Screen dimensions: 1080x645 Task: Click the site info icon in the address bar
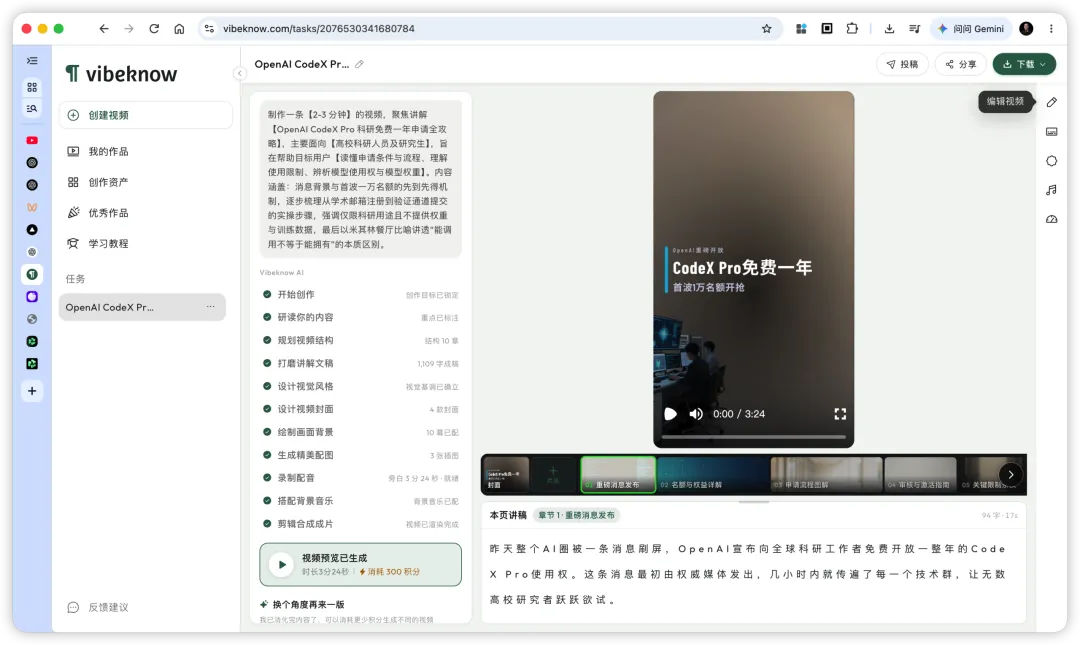pos(209,28)
